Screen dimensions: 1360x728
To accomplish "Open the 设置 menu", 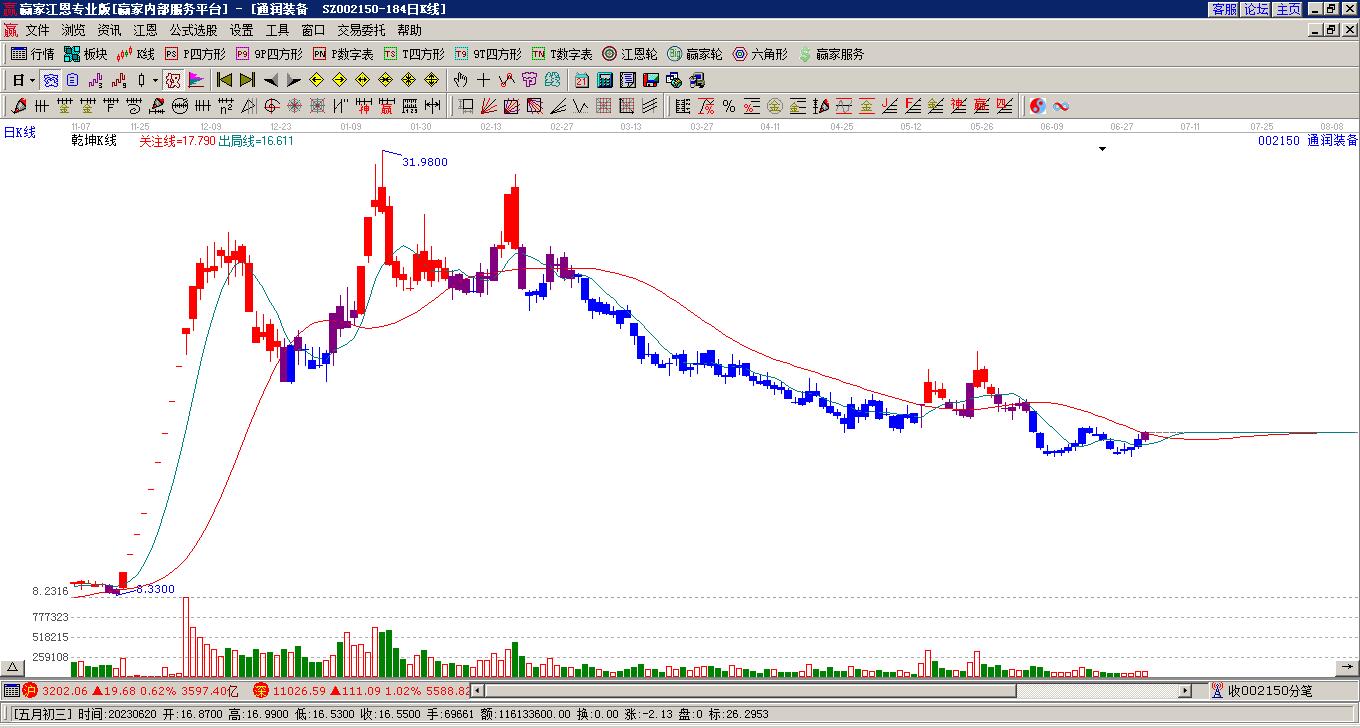I will click(242, 30).
